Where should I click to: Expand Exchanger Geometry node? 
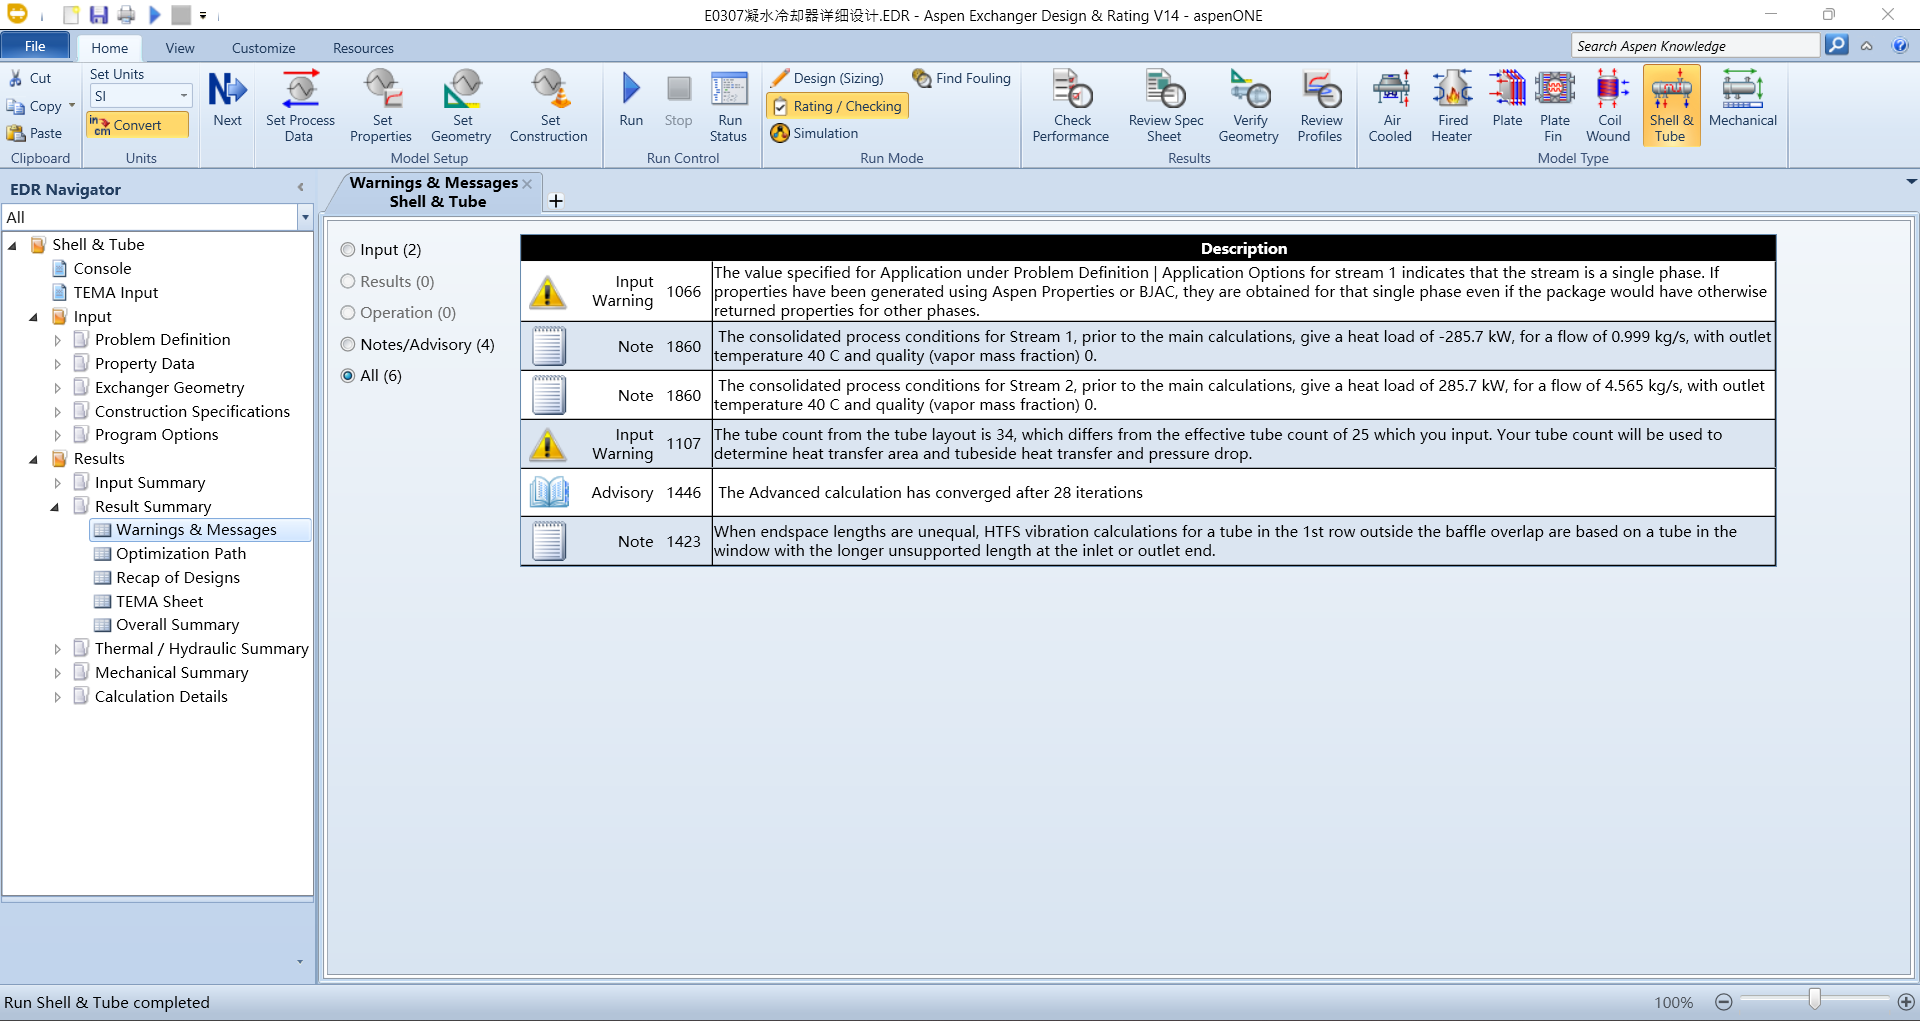pos(57,388)
